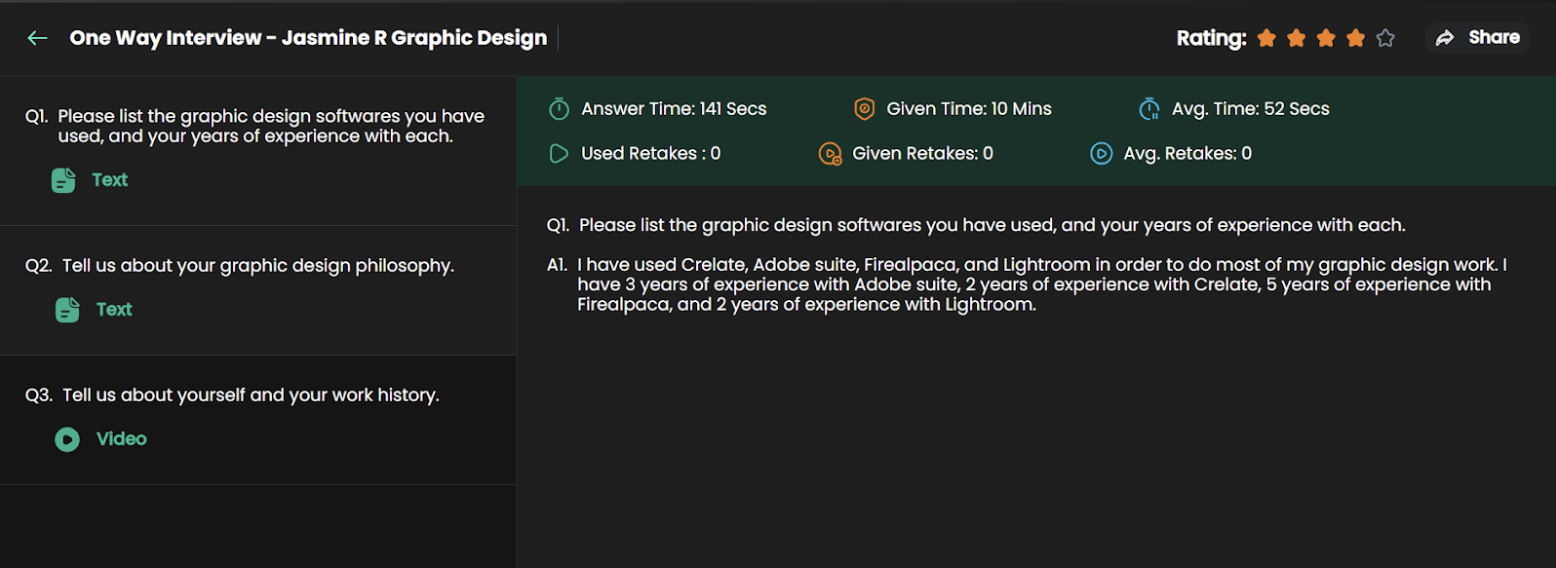
Task: Click the One Way Interview page title
Action: 308,38
